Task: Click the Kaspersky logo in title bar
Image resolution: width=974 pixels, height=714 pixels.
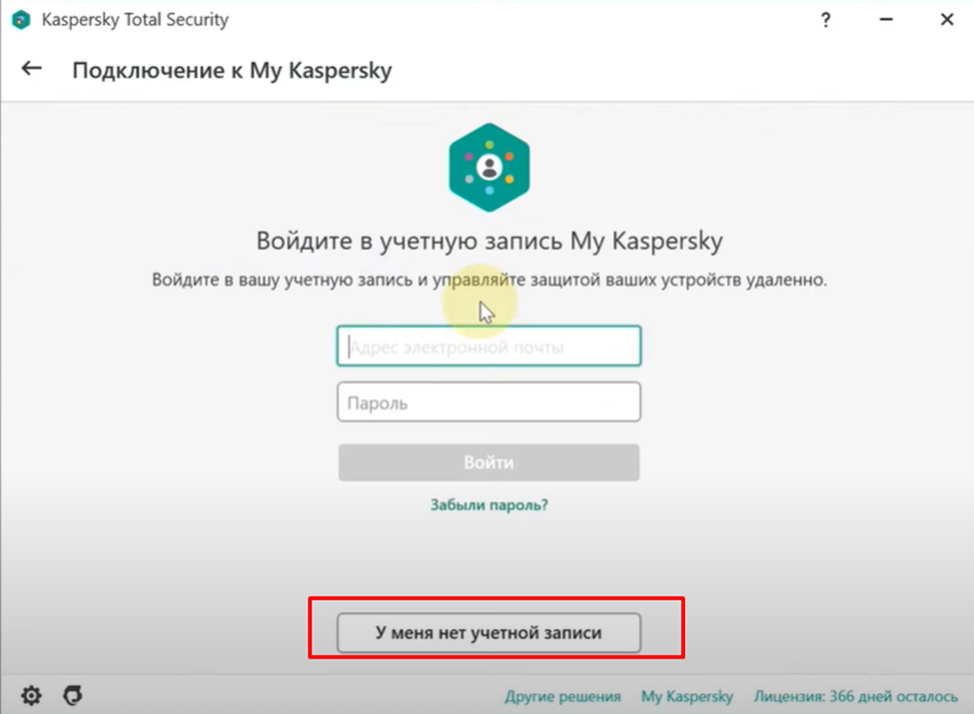Action: 20,20
